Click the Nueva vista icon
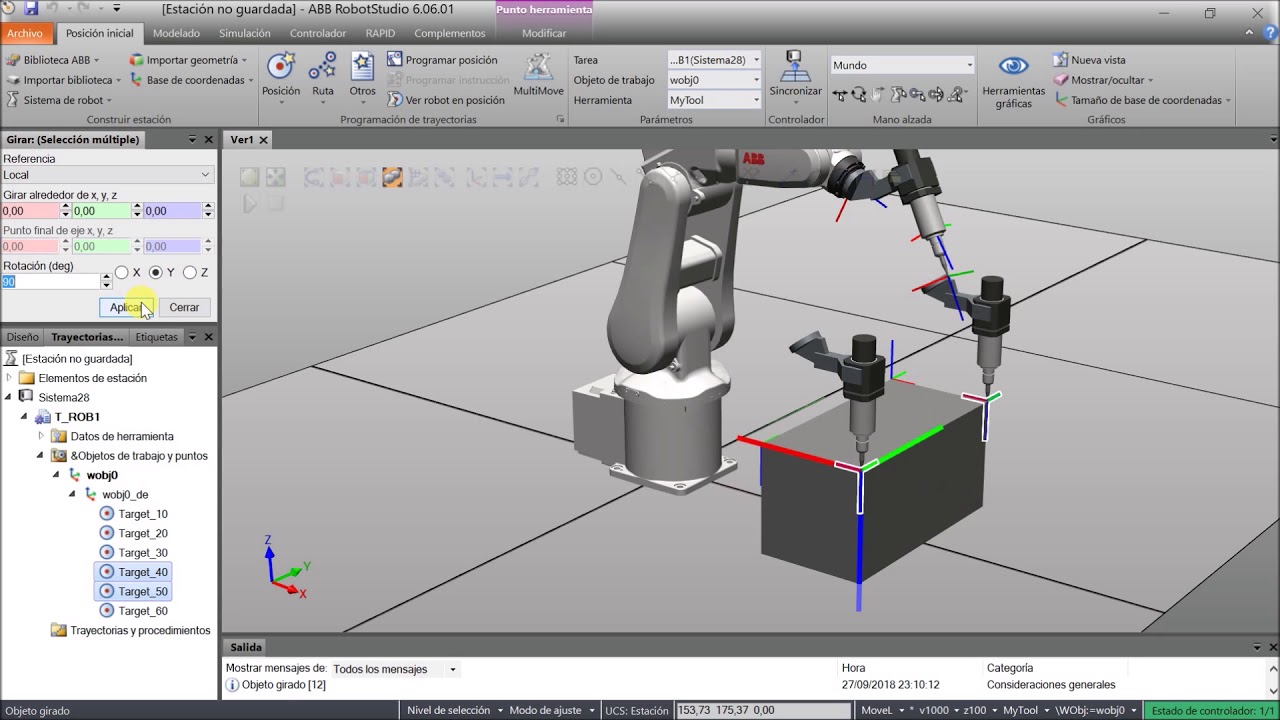This screenshot has height=720, width=1280. tap(1060, 60)
